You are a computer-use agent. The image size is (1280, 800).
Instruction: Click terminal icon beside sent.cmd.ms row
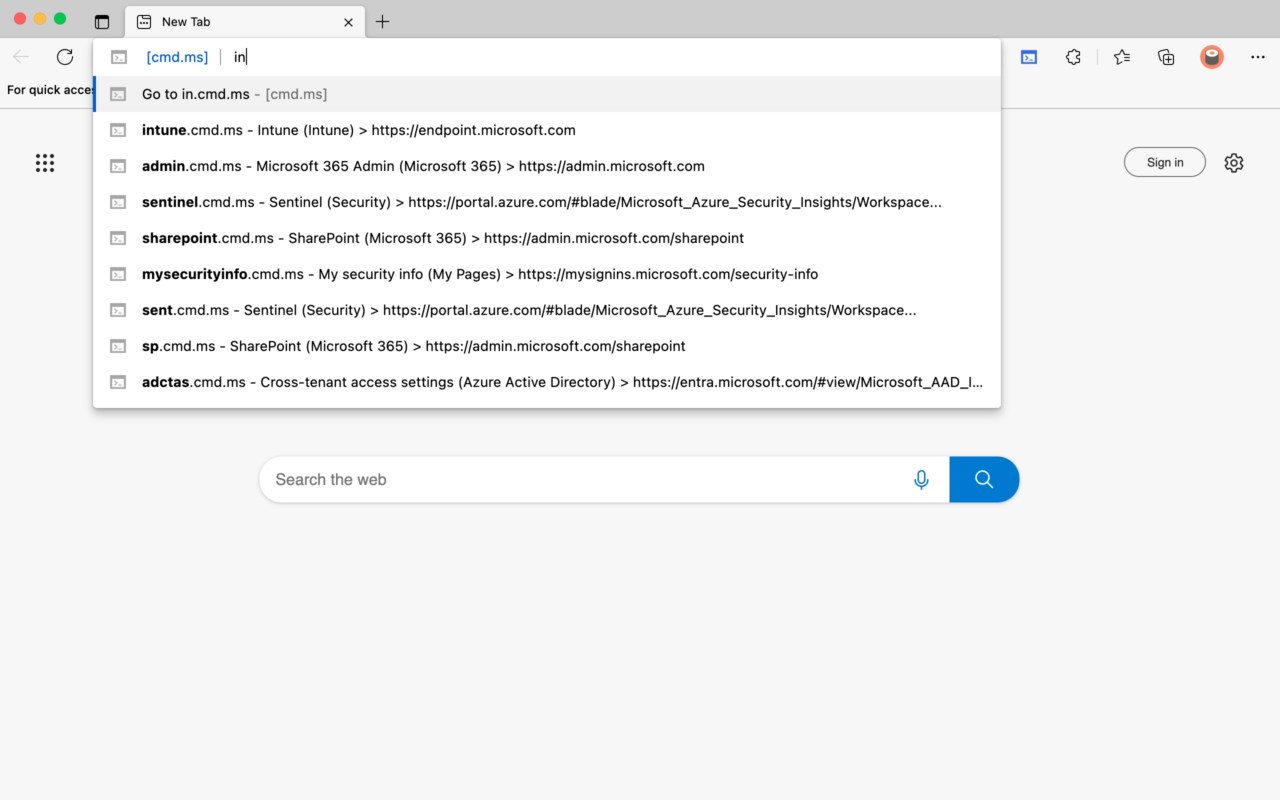[118, 310]
